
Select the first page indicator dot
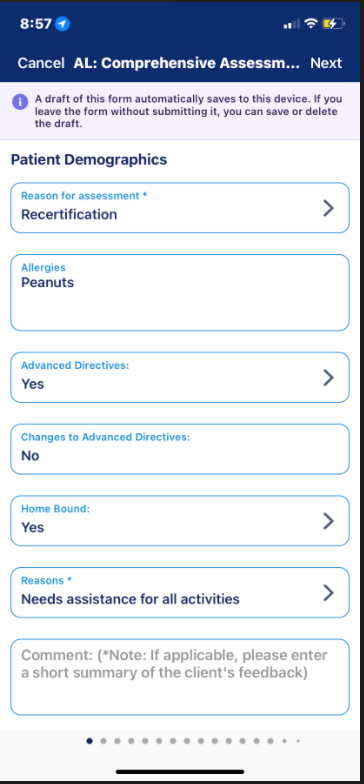(x=90, y=741)
